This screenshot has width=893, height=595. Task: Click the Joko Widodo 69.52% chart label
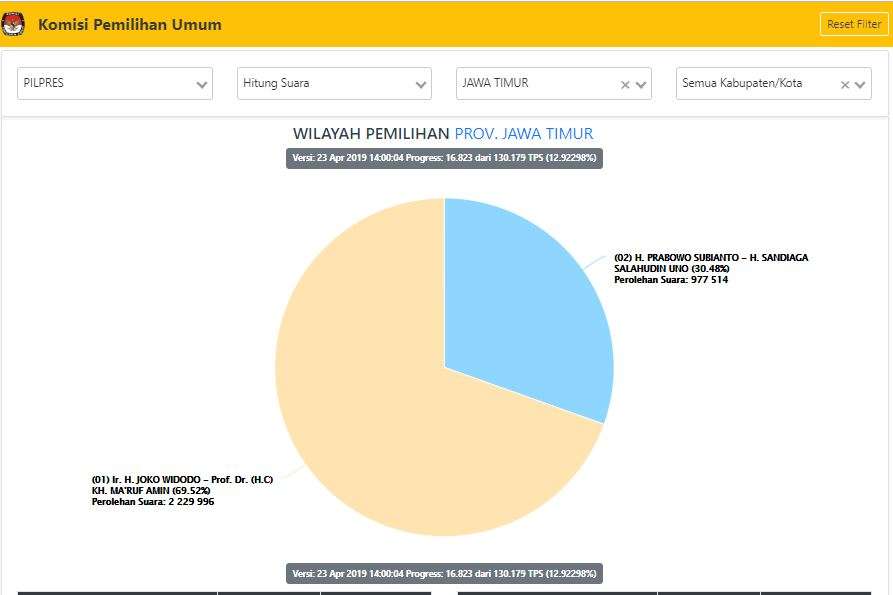tap(181, 490)
